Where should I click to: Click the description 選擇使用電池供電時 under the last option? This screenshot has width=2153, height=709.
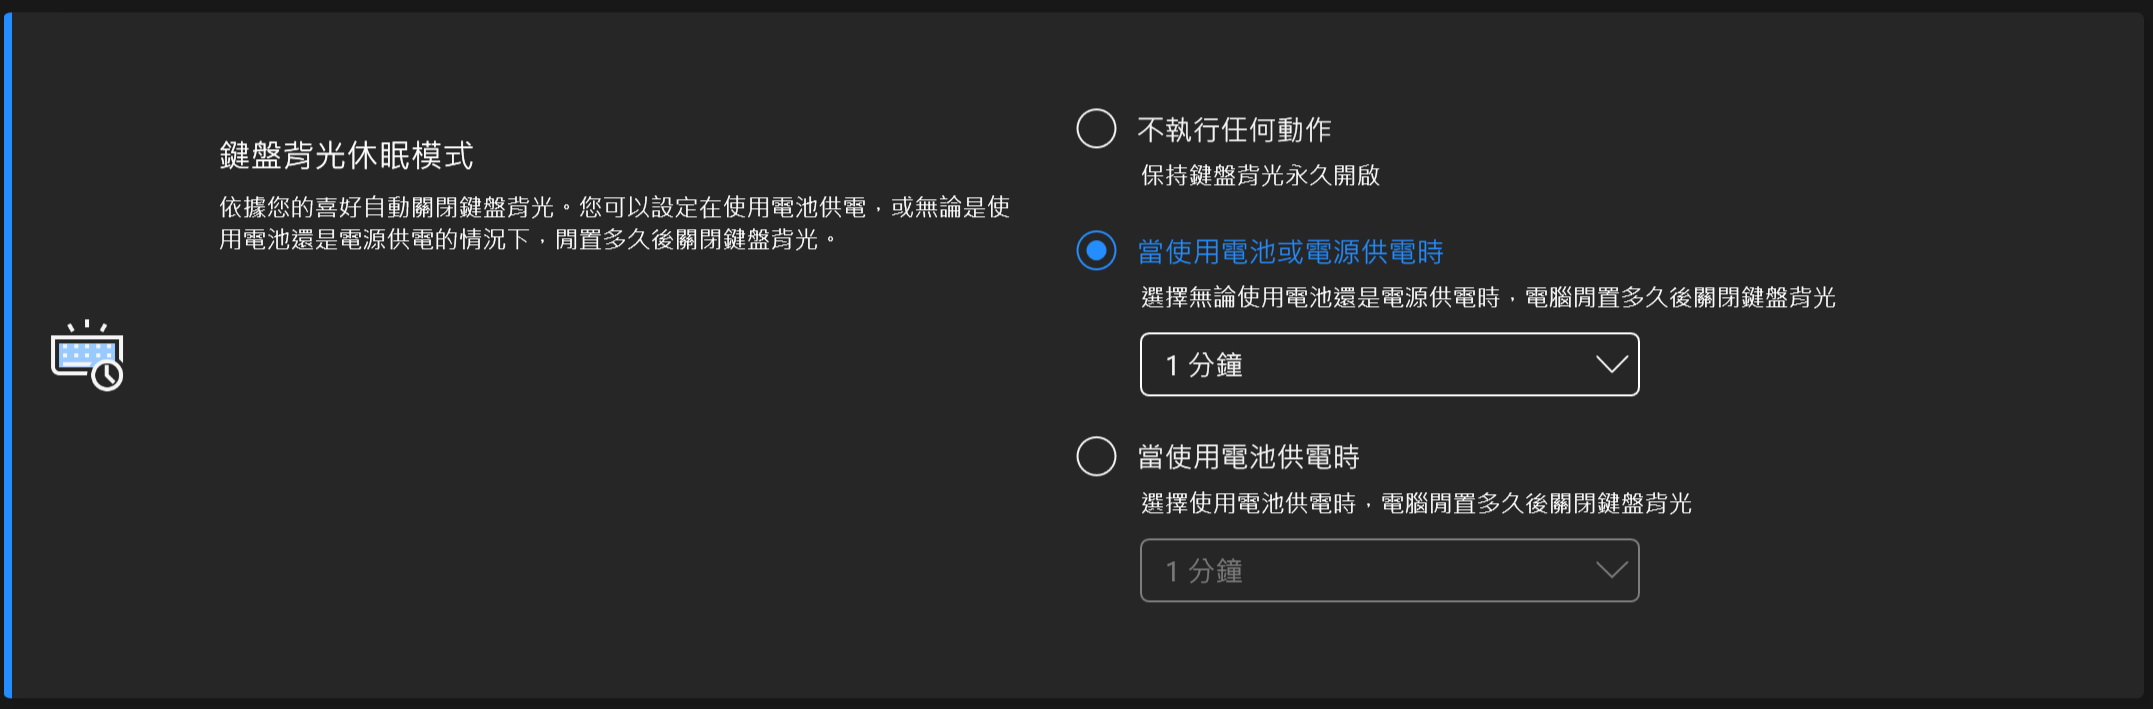(x=1416, y=504)
